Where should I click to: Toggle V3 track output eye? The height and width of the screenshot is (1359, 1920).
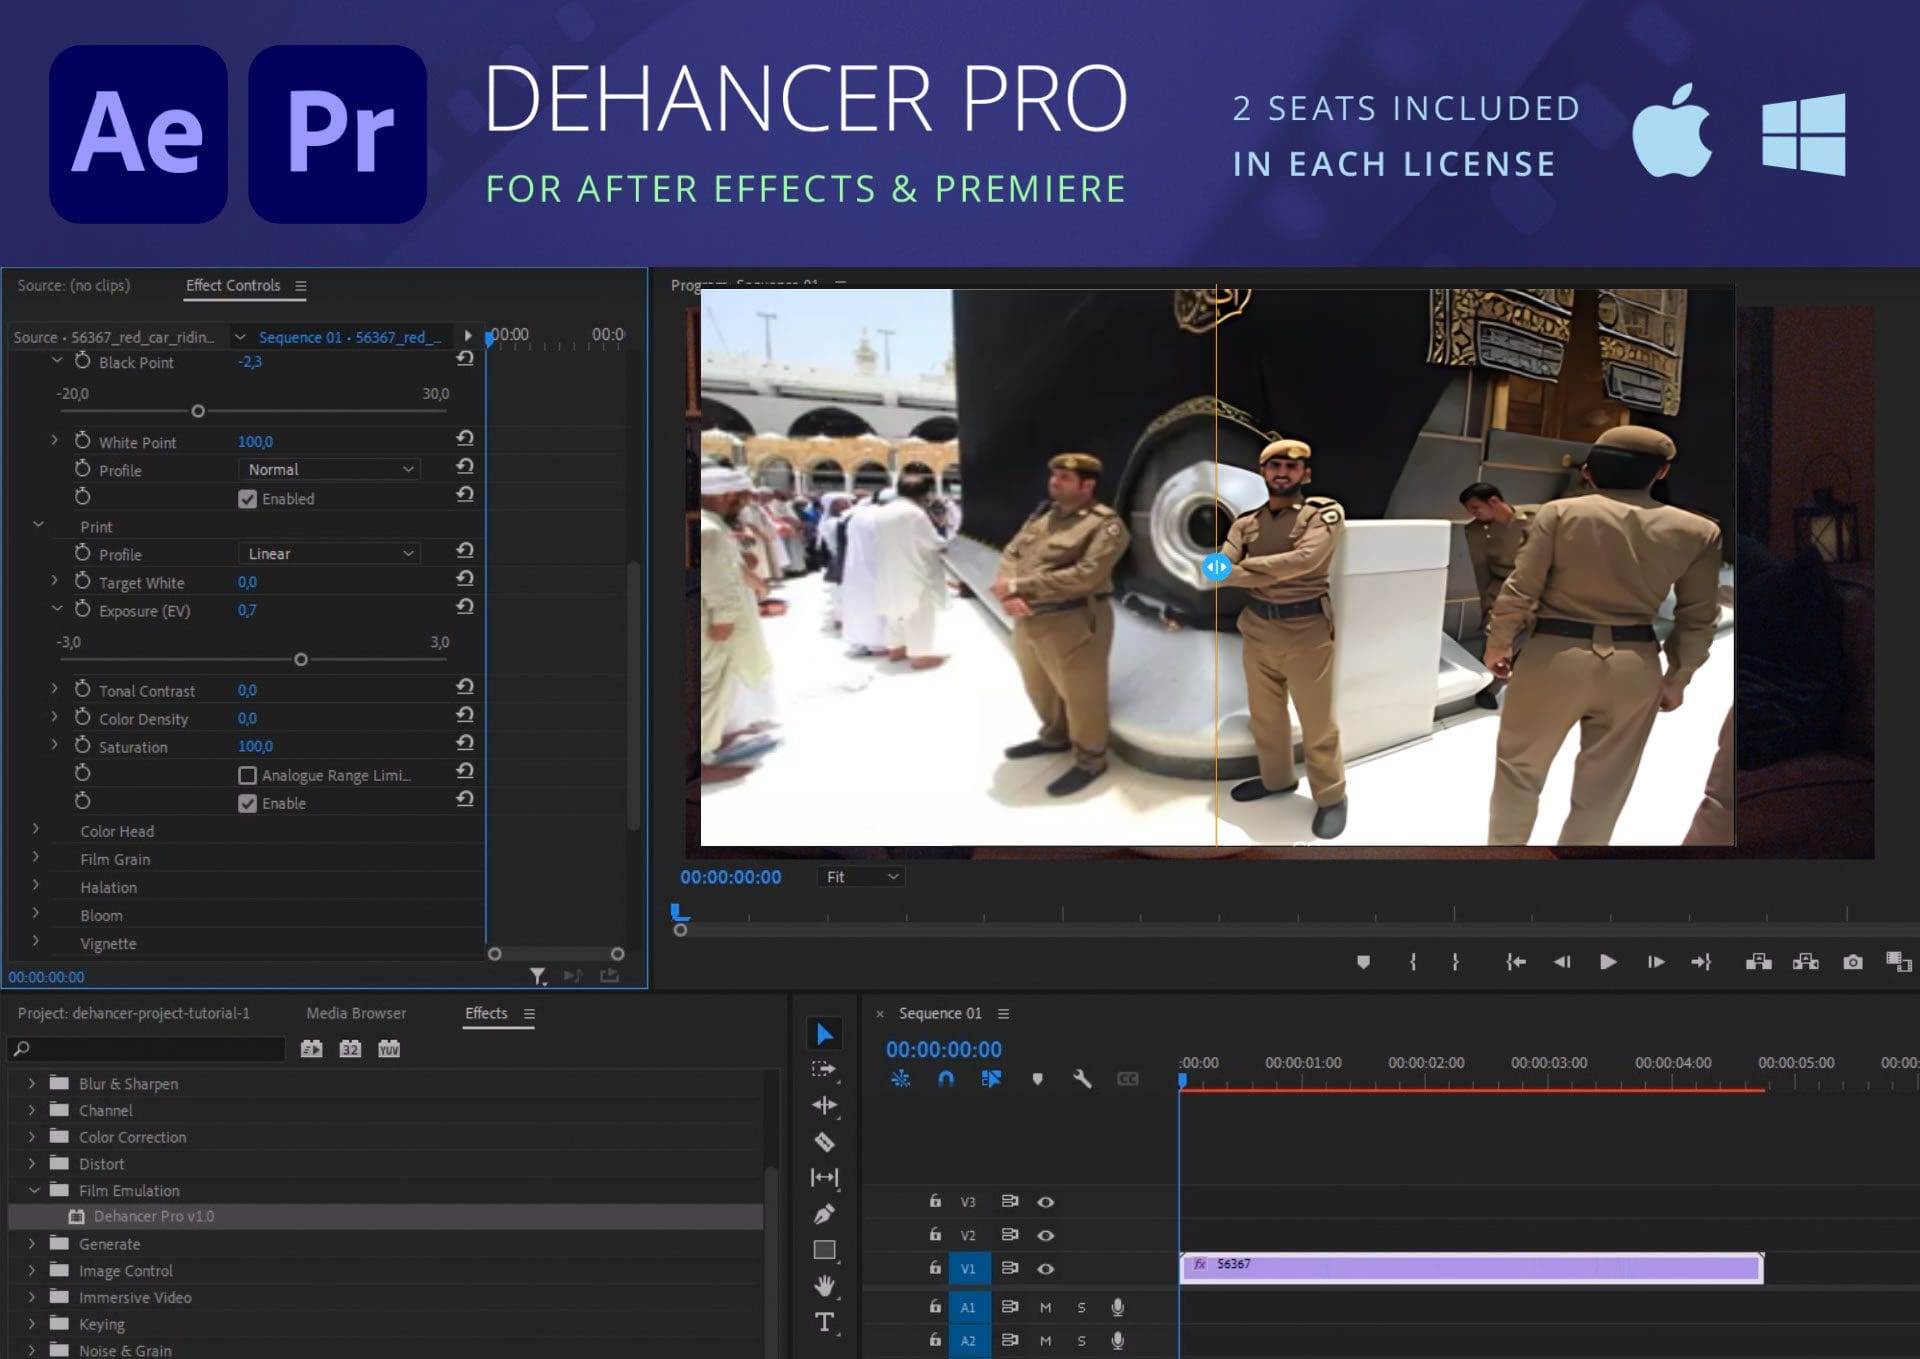pyautogui.click(x=1046, y=1202)
